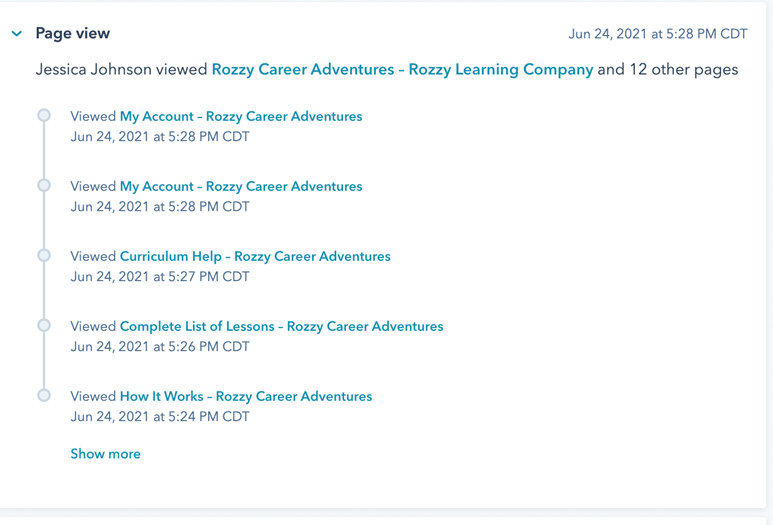The image size is (773, 525).
Task: Click the Page view card heading
Action: pyautogui.click(x=72, y=34)
